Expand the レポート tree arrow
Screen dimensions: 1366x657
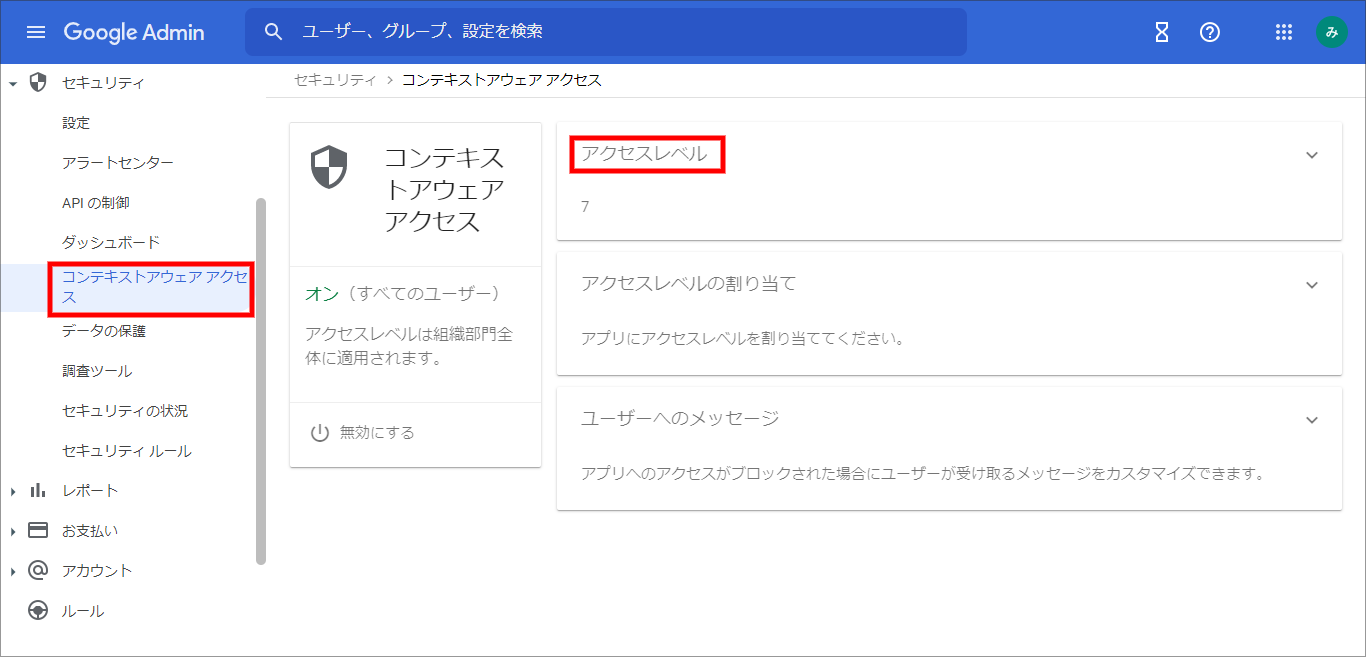point(13,491)
